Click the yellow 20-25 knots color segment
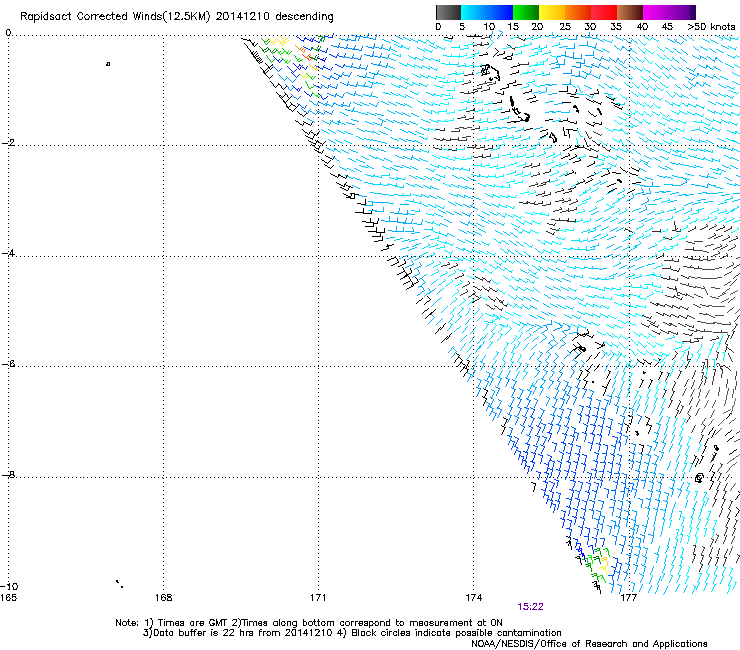Screen dimensions: 740x650 pos(552,12)
